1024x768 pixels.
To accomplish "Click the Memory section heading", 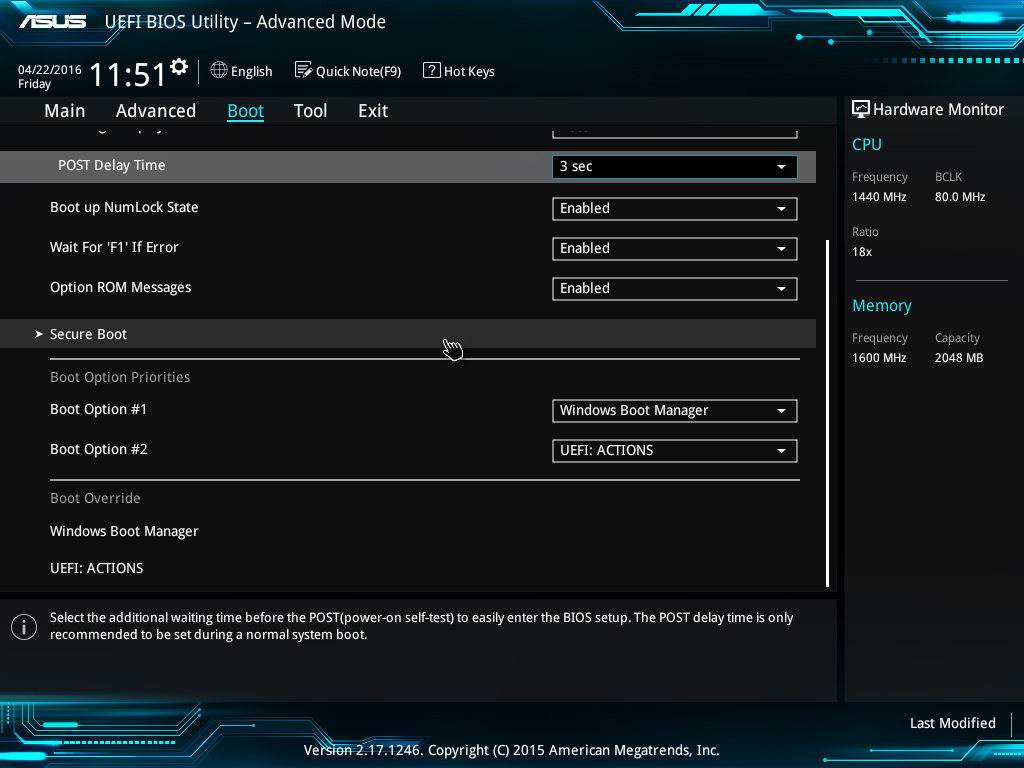I will (x=882, y=306).
